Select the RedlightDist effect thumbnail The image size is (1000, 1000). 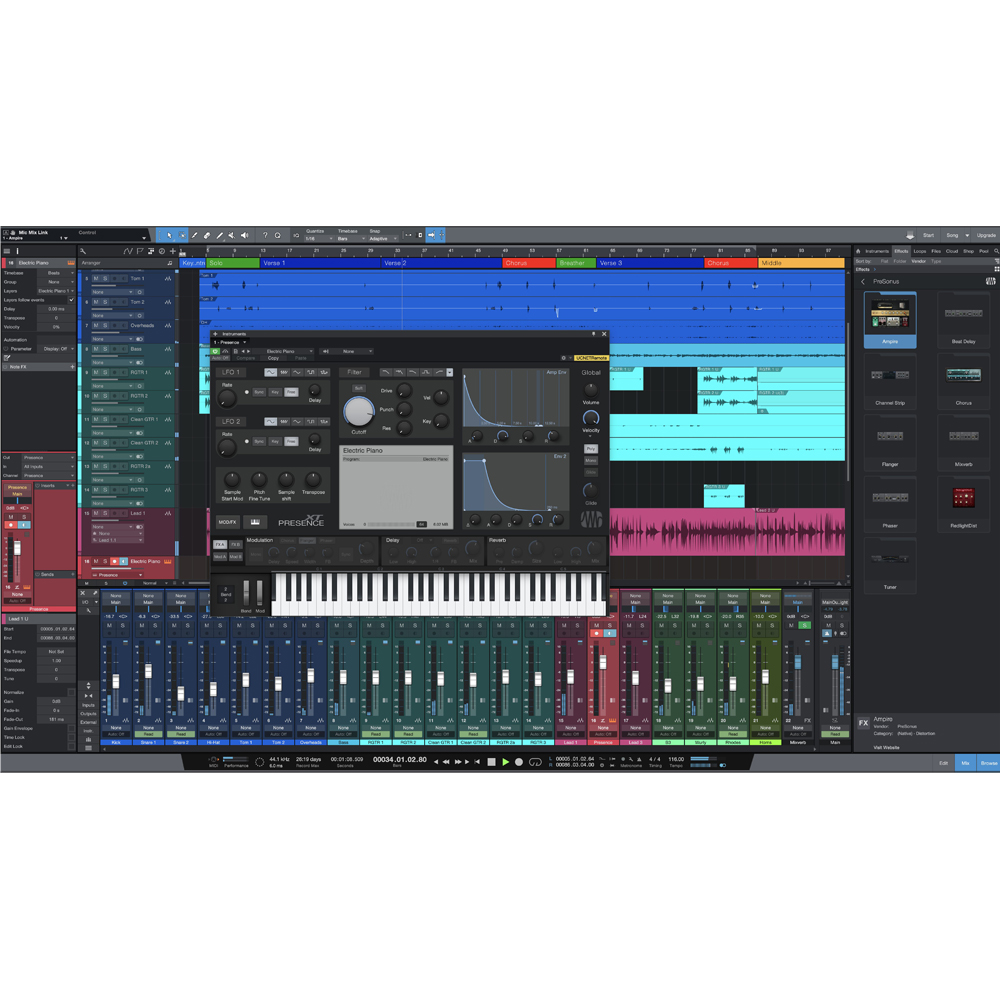964,504
